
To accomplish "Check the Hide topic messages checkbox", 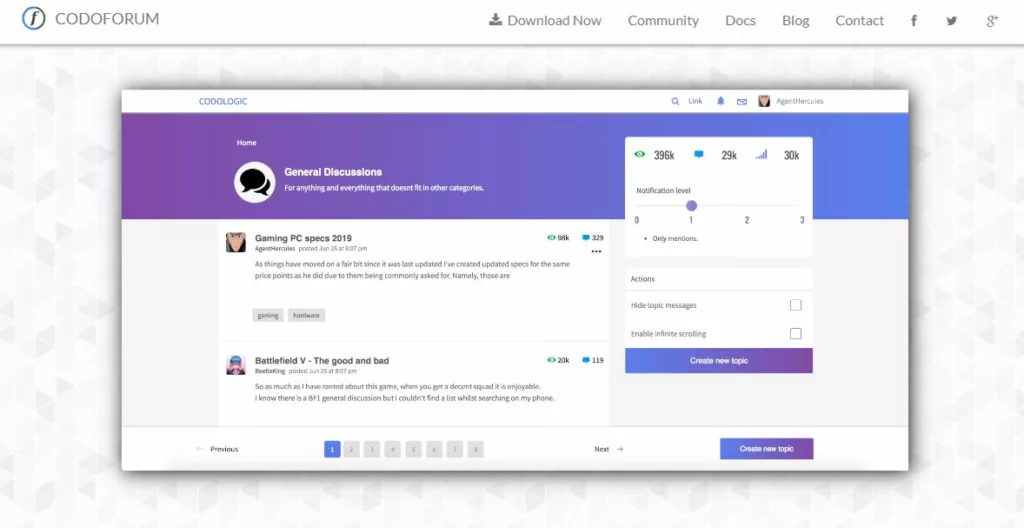I will point(795,305).
